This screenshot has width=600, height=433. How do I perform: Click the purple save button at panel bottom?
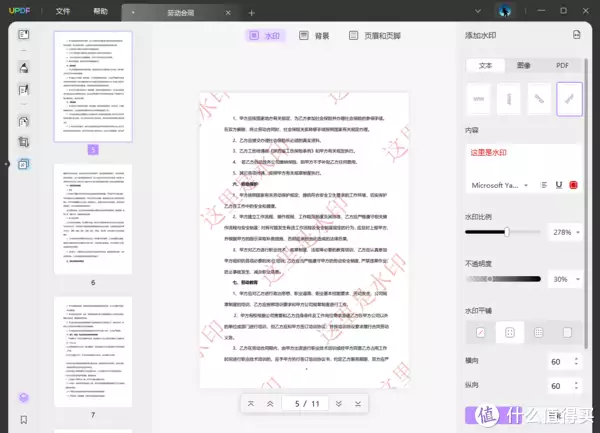click(x=494, y=415)
